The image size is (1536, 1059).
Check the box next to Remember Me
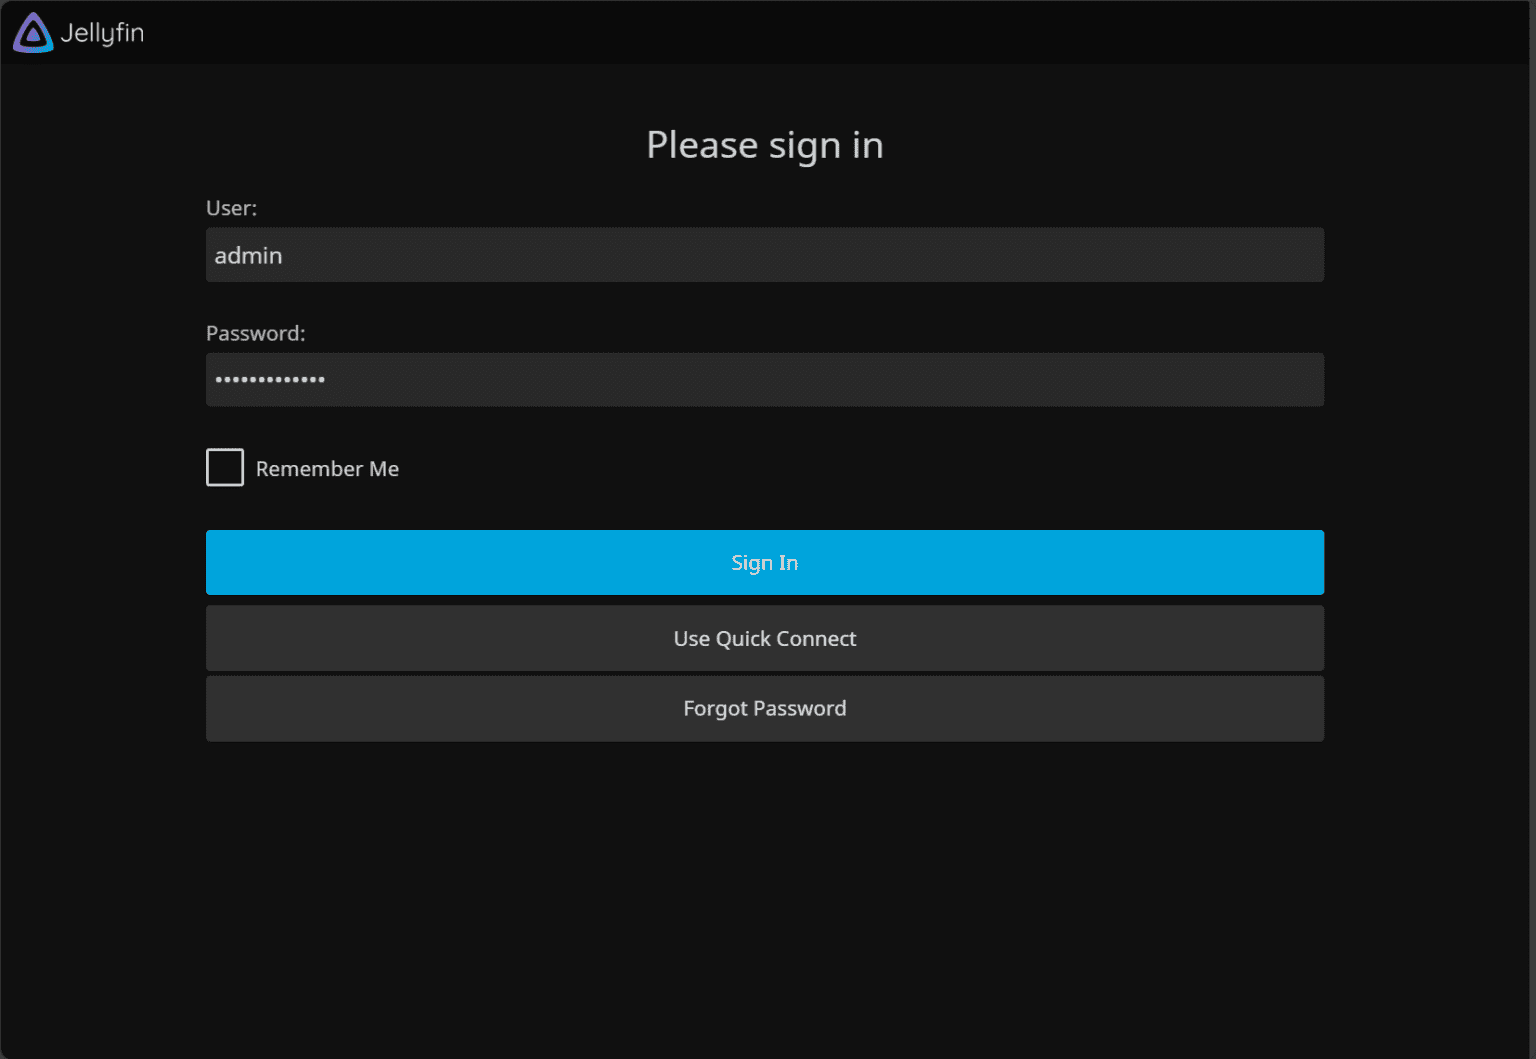[224, 467]
